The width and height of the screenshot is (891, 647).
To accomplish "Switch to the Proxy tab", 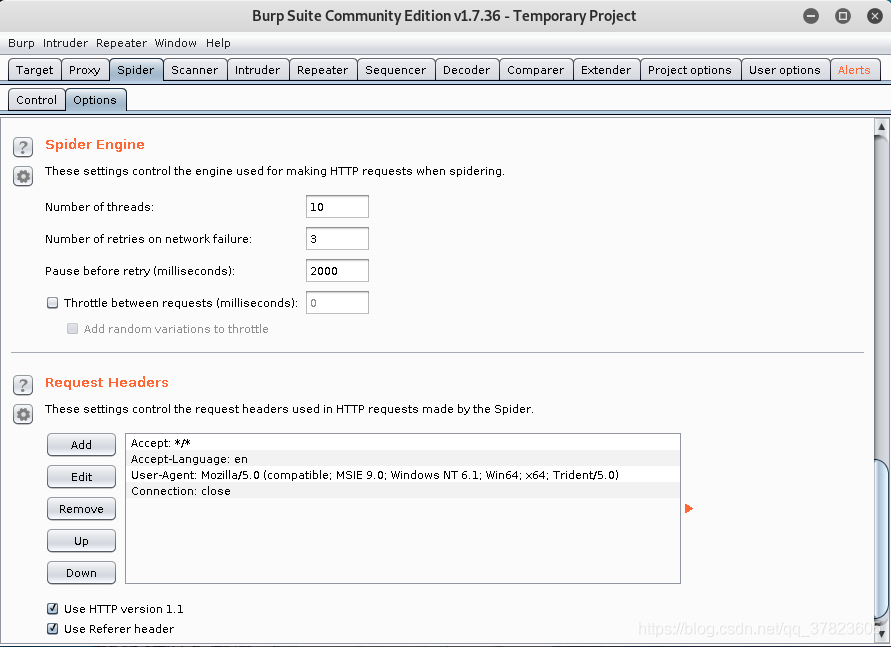I will tap(85, 70).
